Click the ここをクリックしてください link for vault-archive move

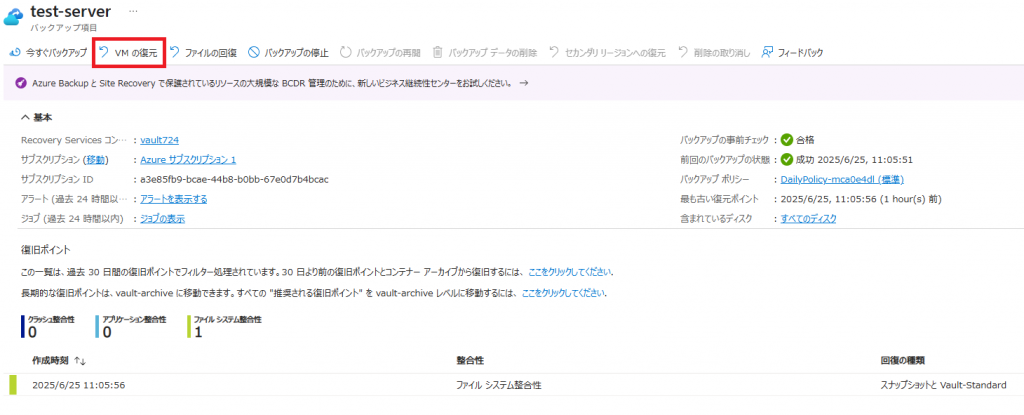pos(564,293)
